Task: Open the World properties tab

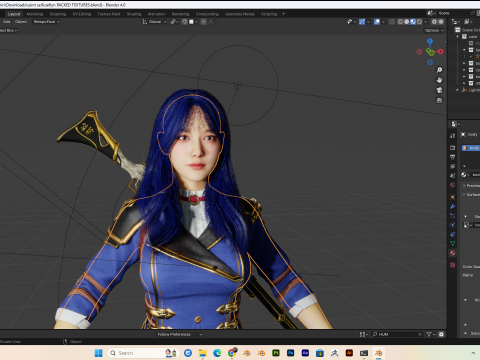Action: coord(453,185)
